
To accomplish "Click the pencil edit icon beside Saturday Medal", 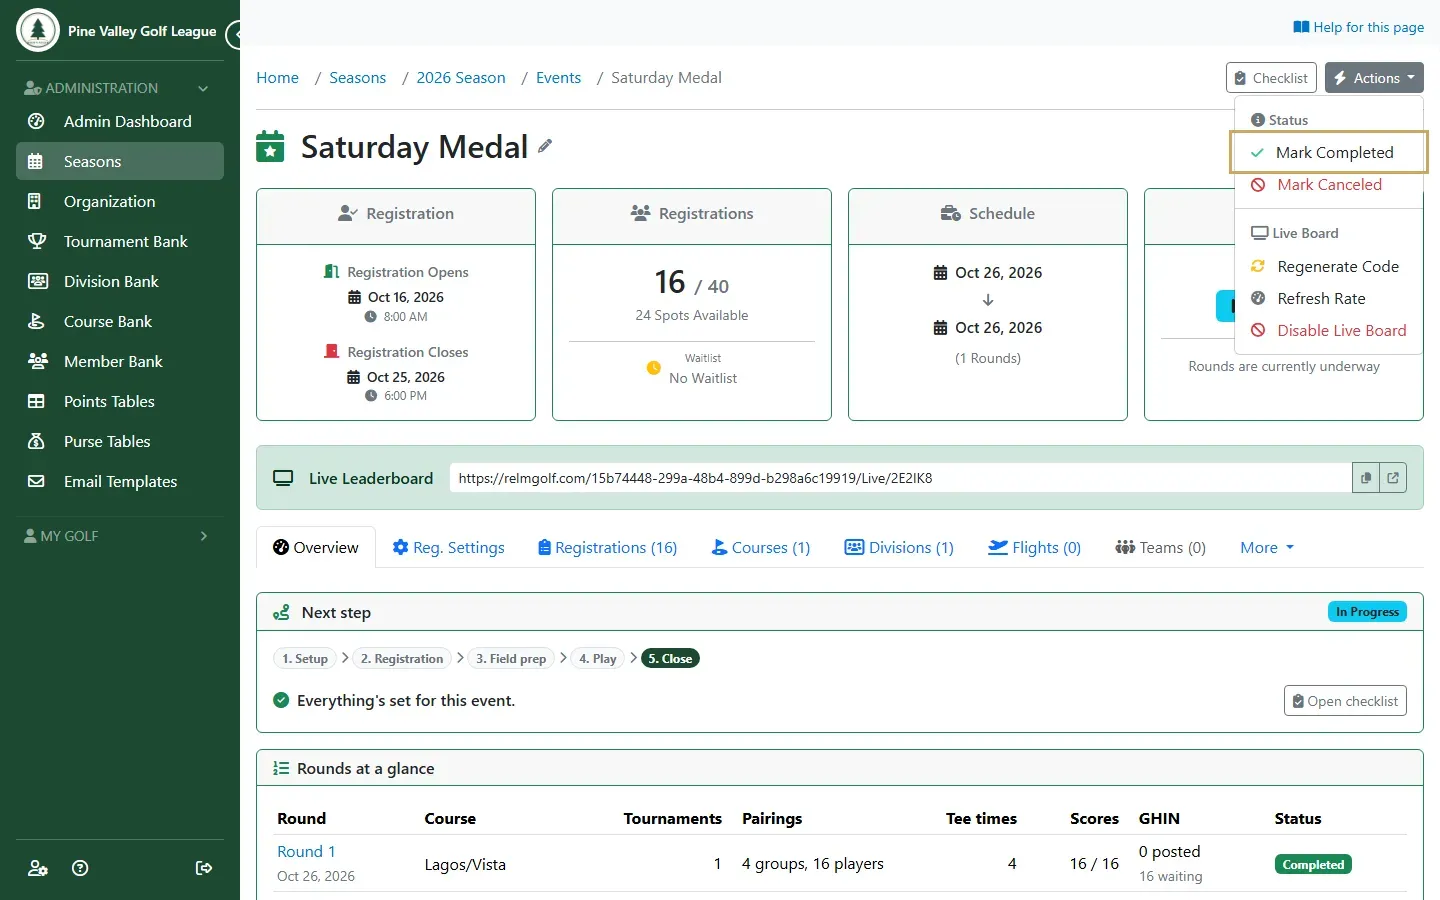I will tap(545, 146).
